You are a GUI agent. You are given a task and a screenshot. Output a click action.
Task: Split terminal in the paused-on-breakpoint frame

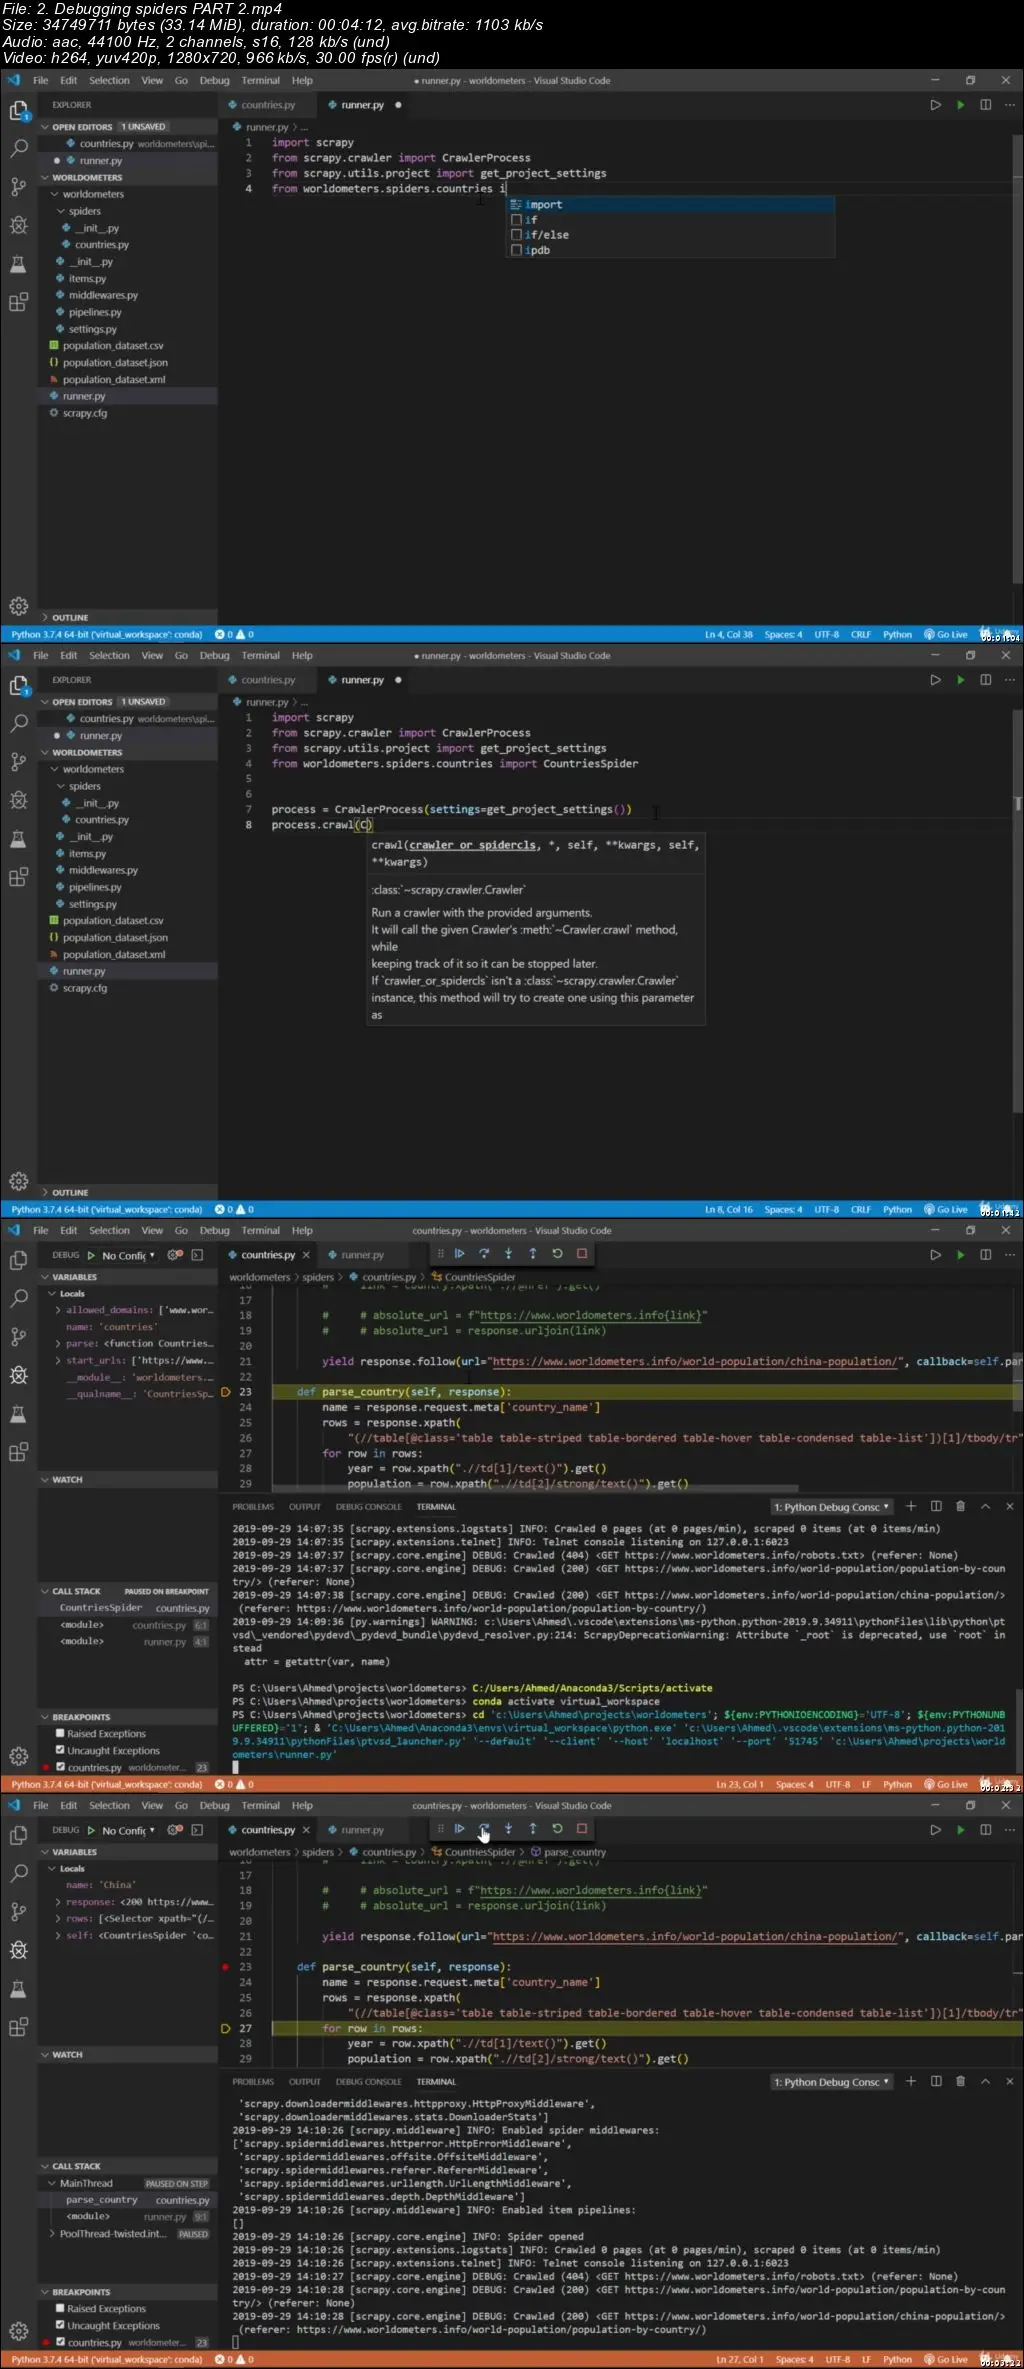pyautogui.click(x=936, y=1507)
